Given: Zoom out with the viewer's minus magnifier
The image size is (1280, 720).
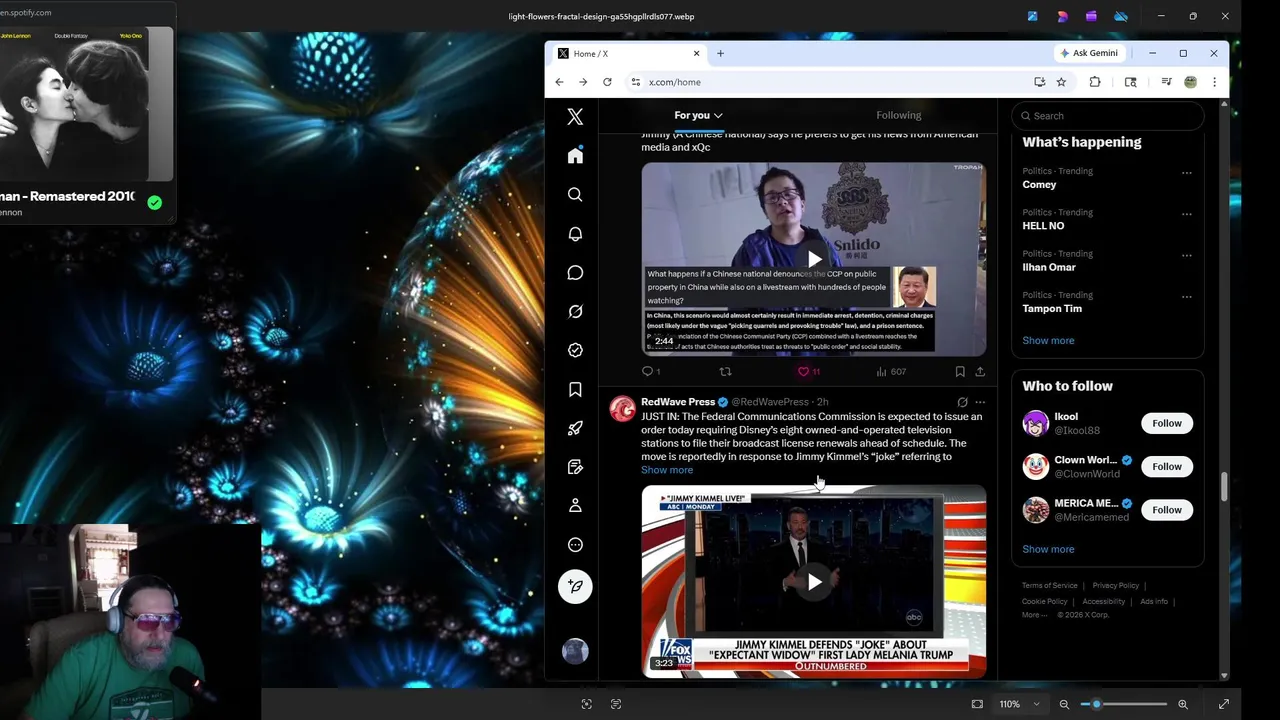Looking at the screenshot, I should click(x=1064, y=704).
